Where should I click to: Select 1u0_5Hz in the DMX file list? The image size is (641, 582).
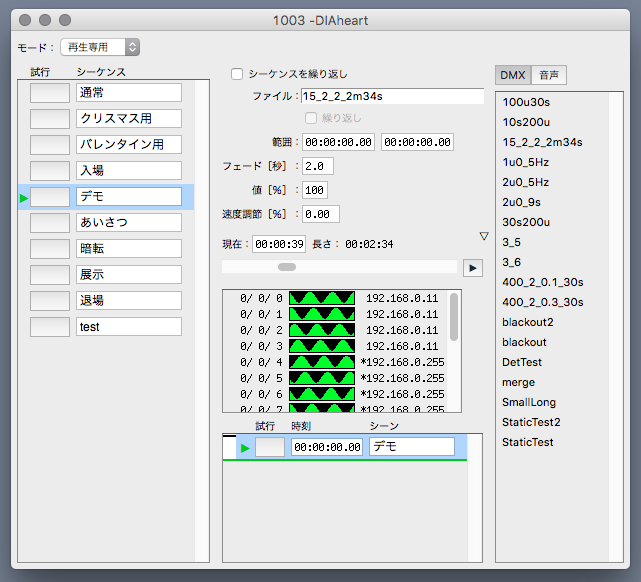pos(526,162)
